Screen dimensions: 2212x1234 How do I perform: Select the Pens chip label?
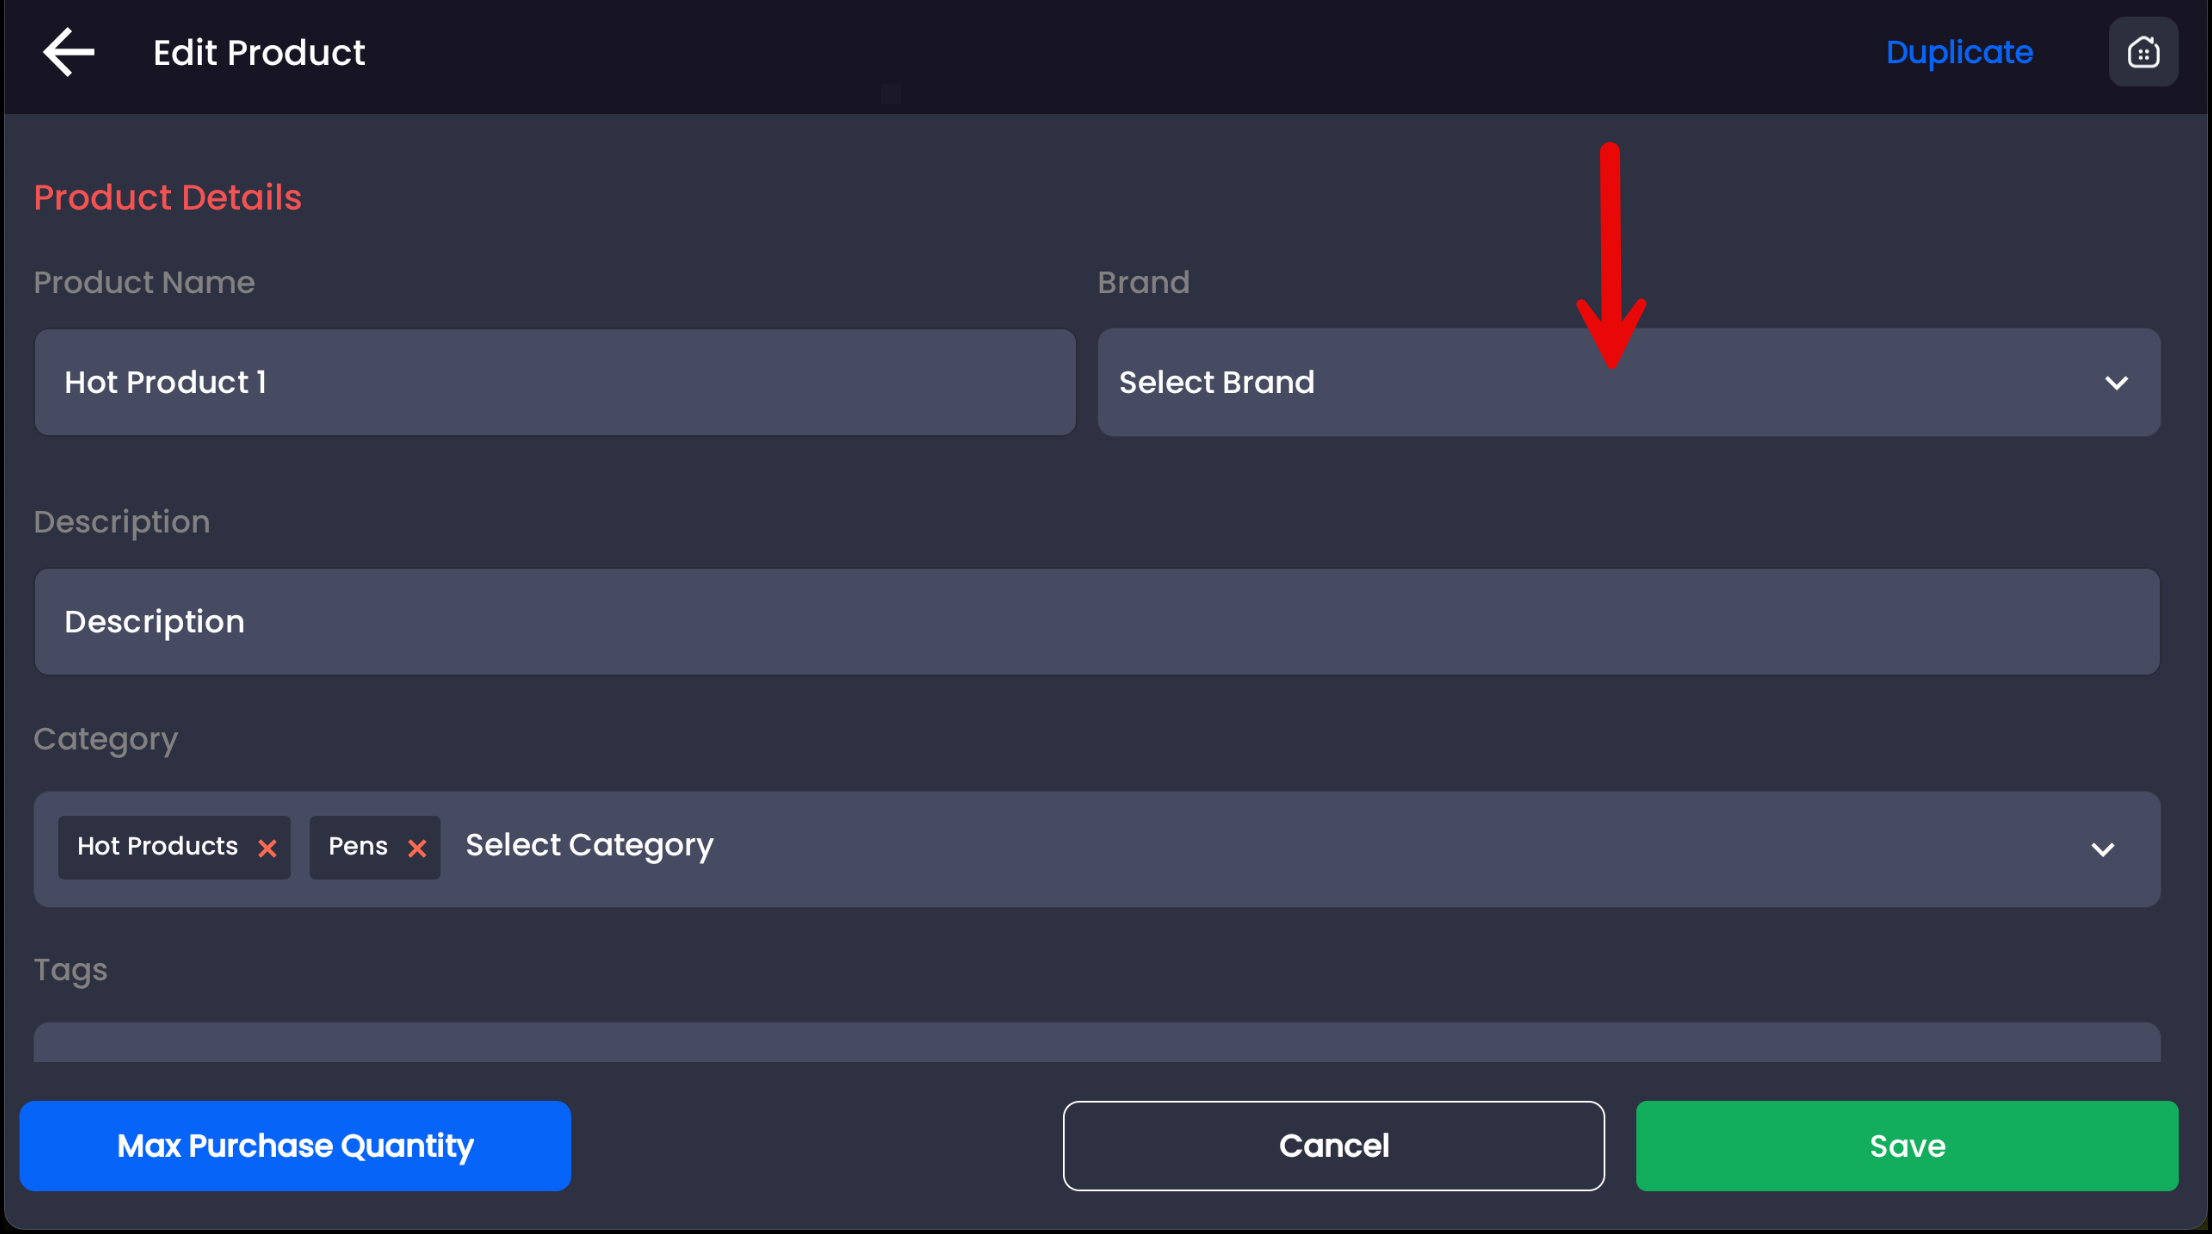(357, 847)
